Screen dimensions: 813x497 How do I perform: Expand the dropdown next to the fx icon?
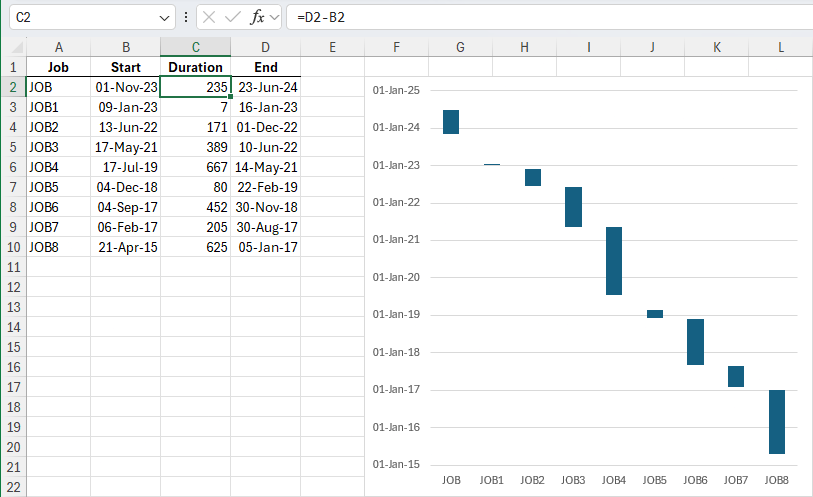coord(274,18)
